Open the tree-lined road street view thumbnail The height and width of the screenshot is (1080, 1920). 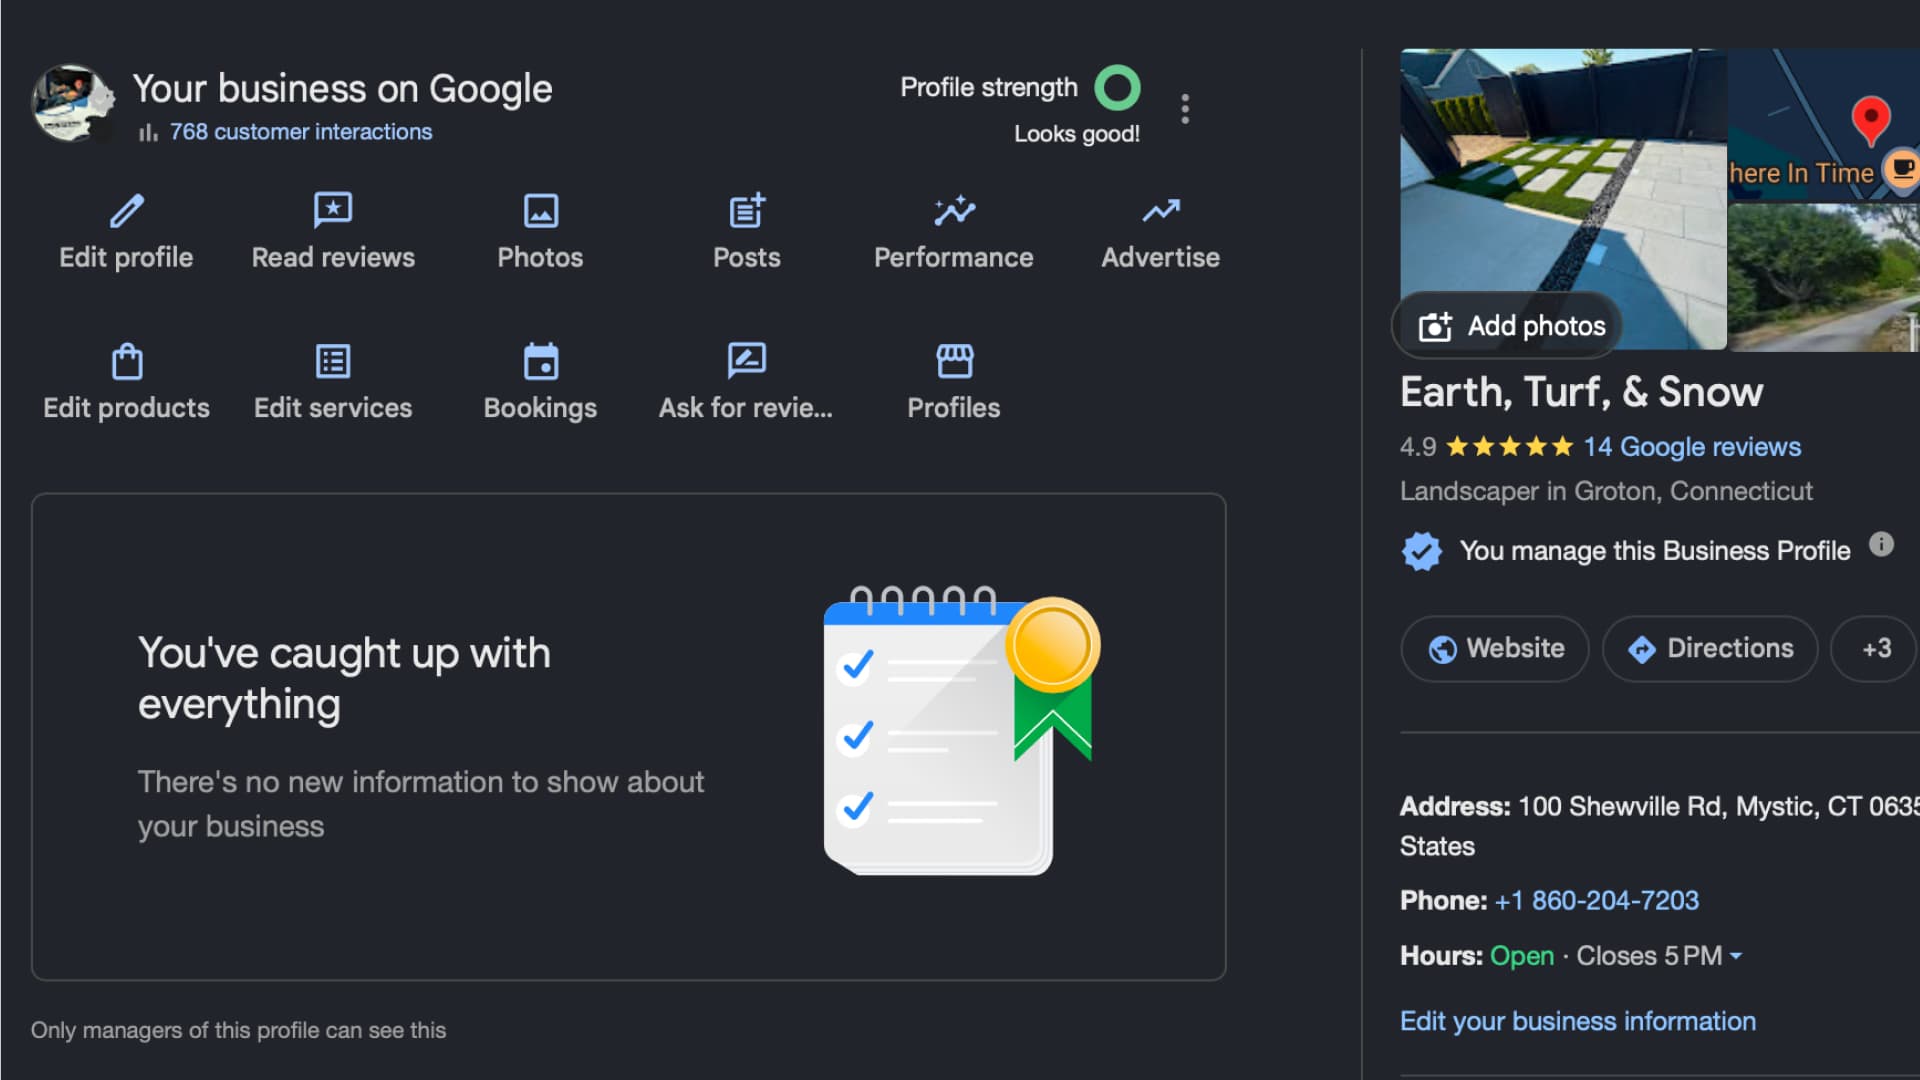point(1824,278)
